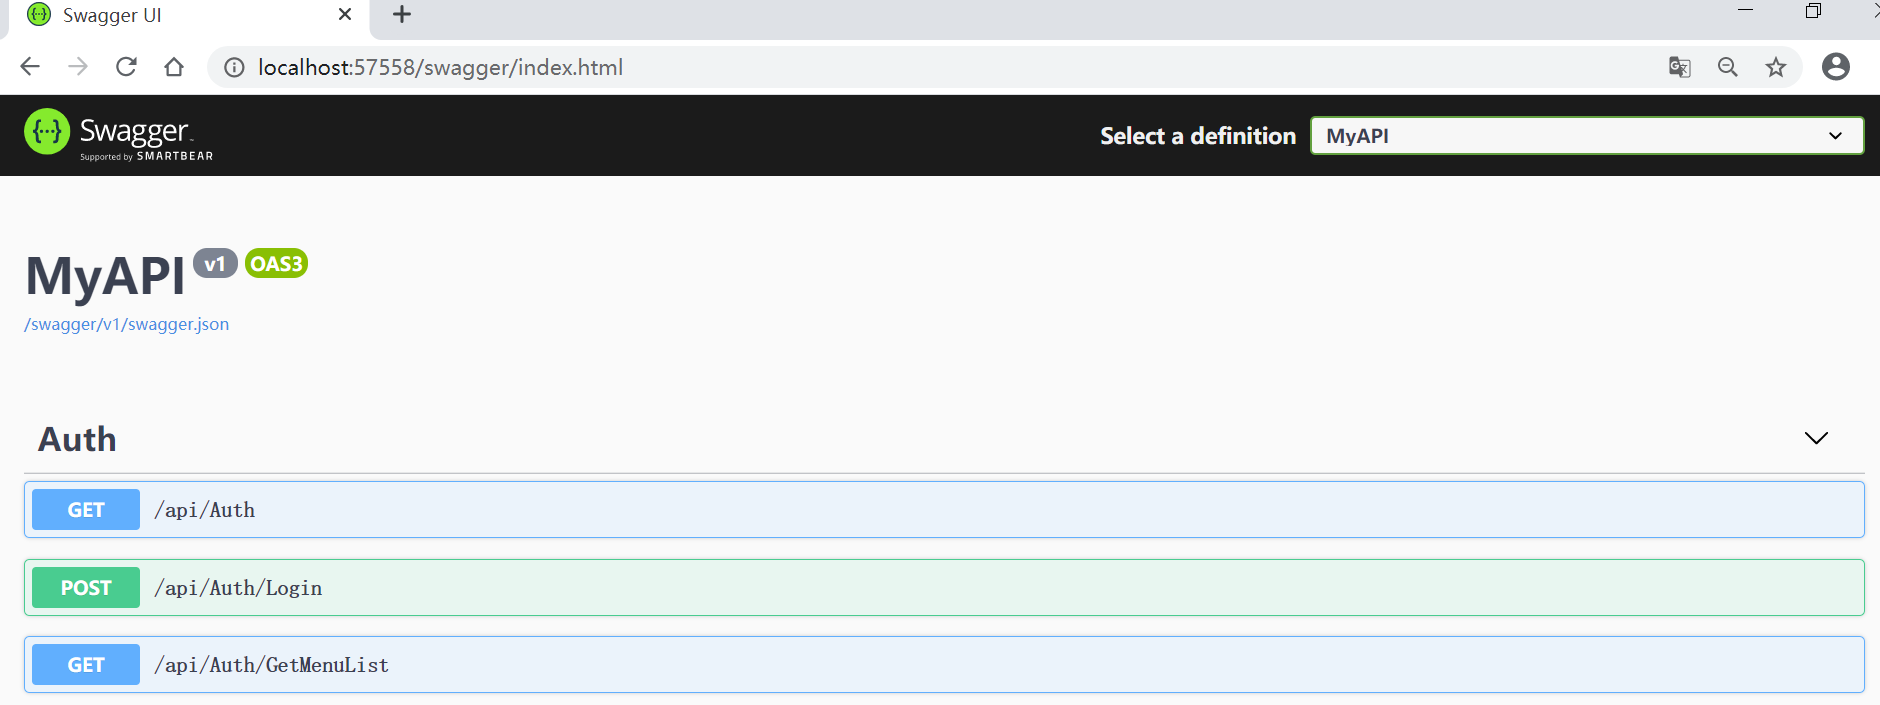The width and height of the screenshot is (1880, 705).
Task: Go to the browser home page
Action: (x=174, y=67)
